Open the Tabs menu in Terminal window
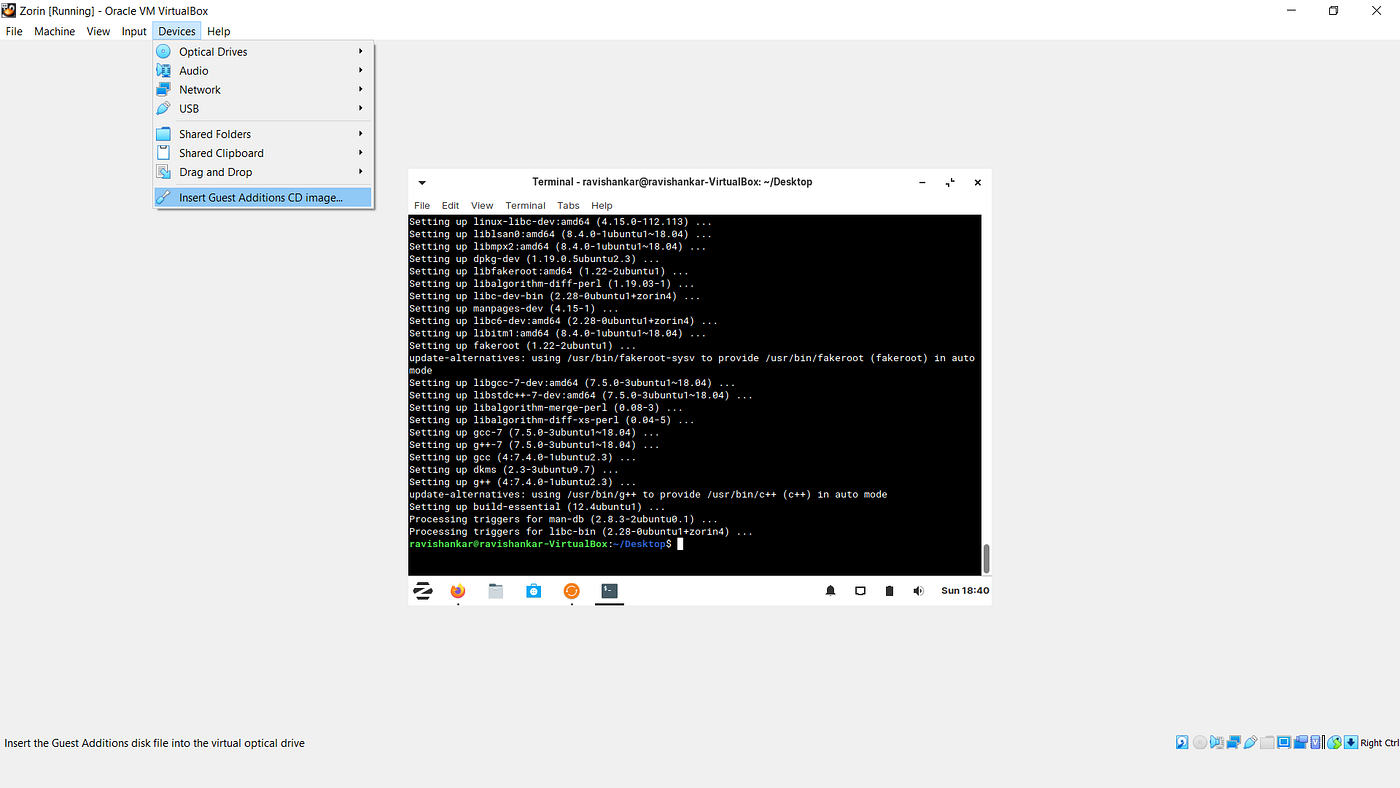 [x=568, y=205]
